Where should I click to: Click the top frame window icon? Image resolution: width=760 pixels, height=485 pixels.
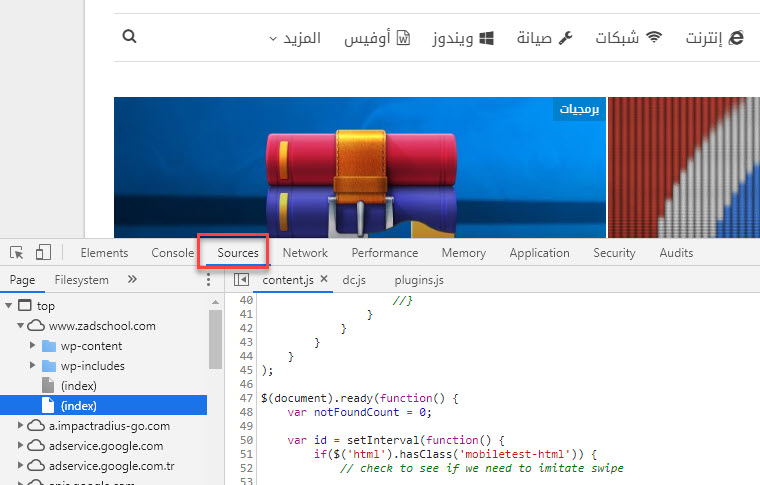pos(25,305)
